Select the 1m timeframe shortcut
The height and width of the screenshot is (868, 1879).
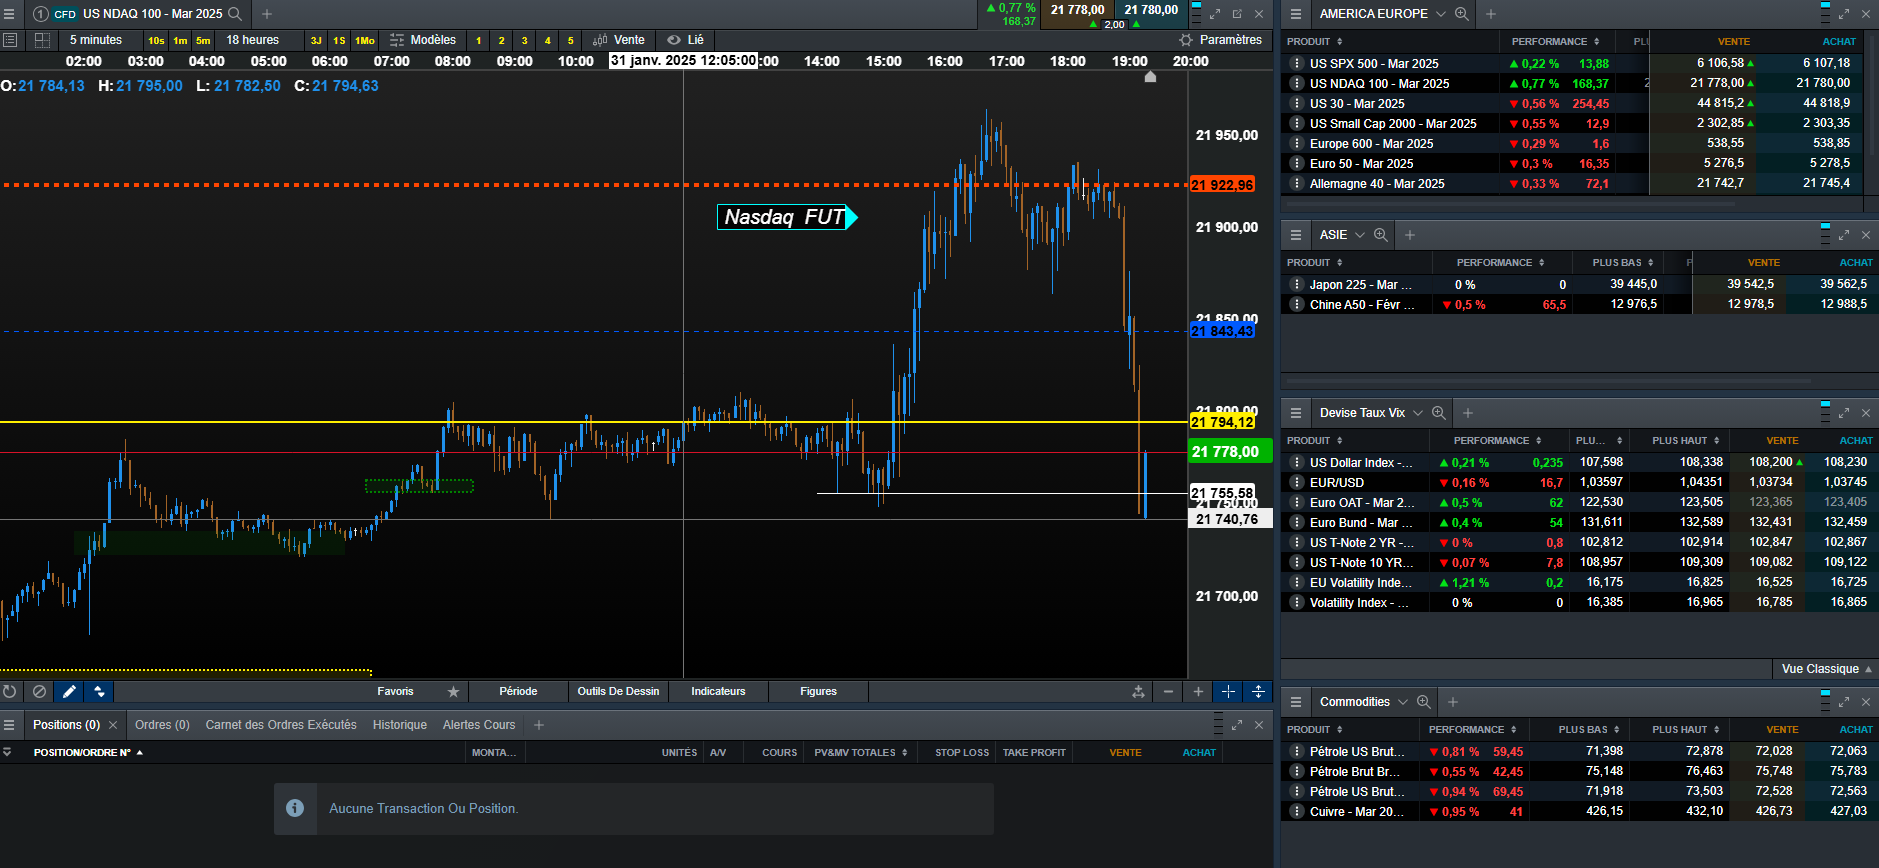click(x=180, y=41)
